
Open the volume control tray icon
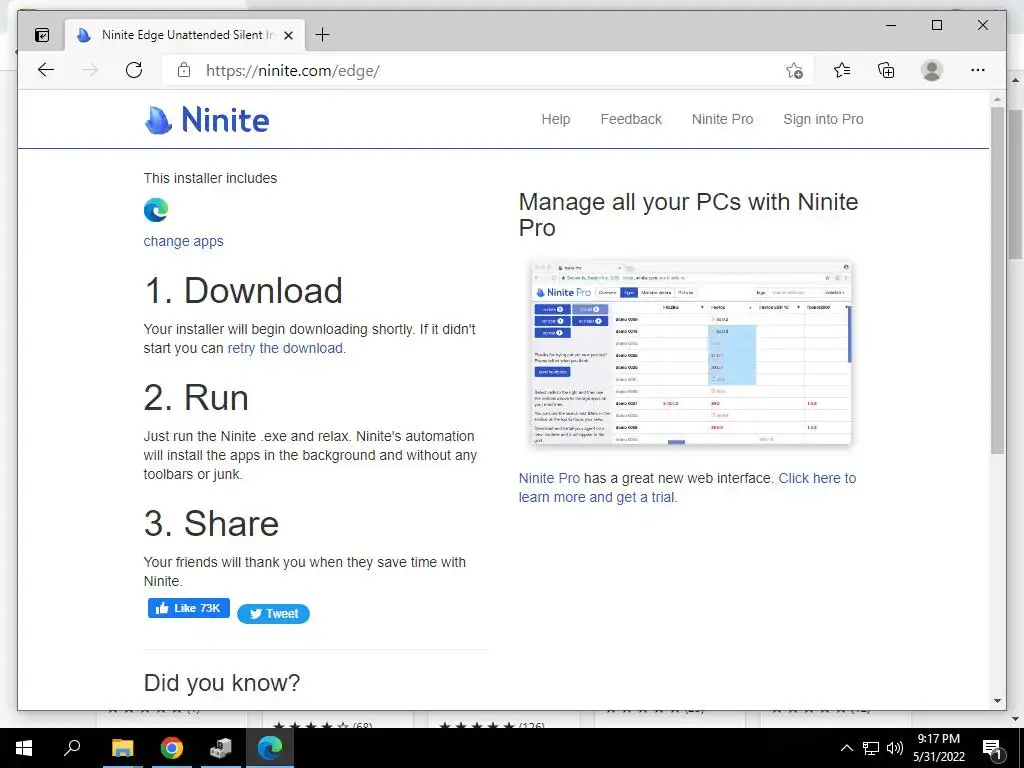coord(895,748)
